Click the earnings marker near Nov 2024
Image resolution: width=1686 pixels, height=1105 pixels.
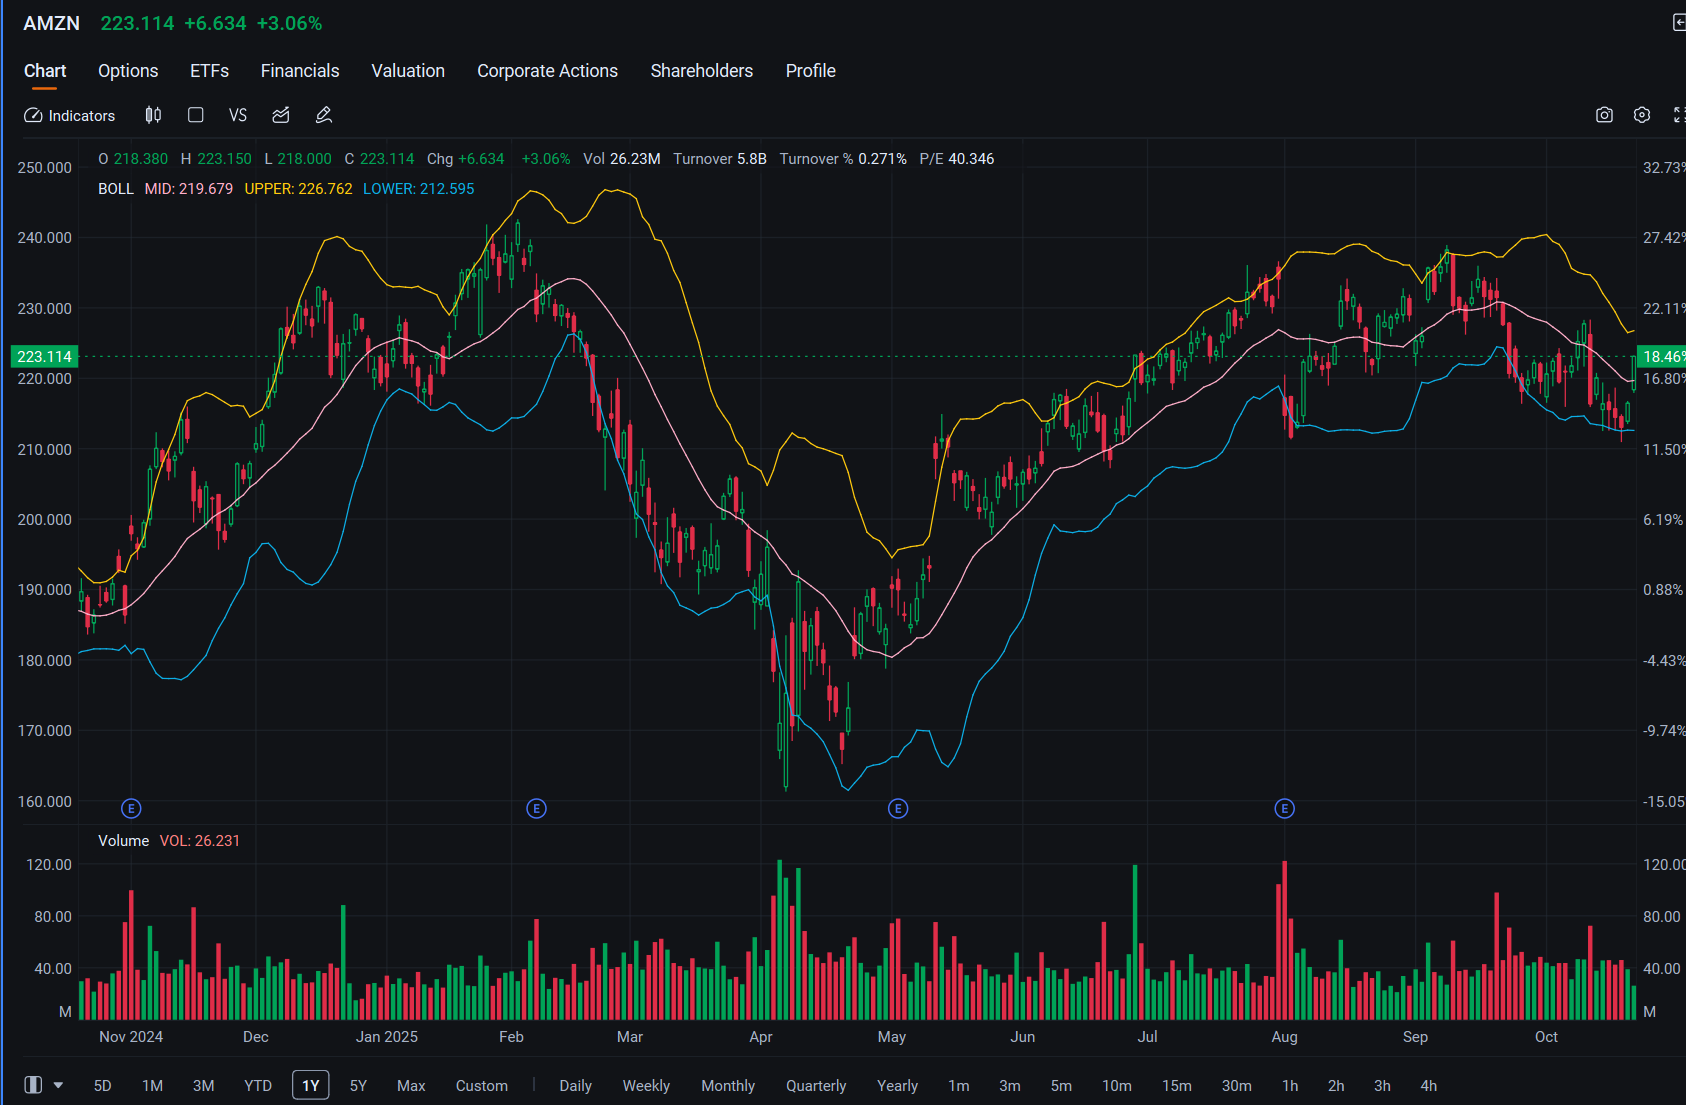131,808
